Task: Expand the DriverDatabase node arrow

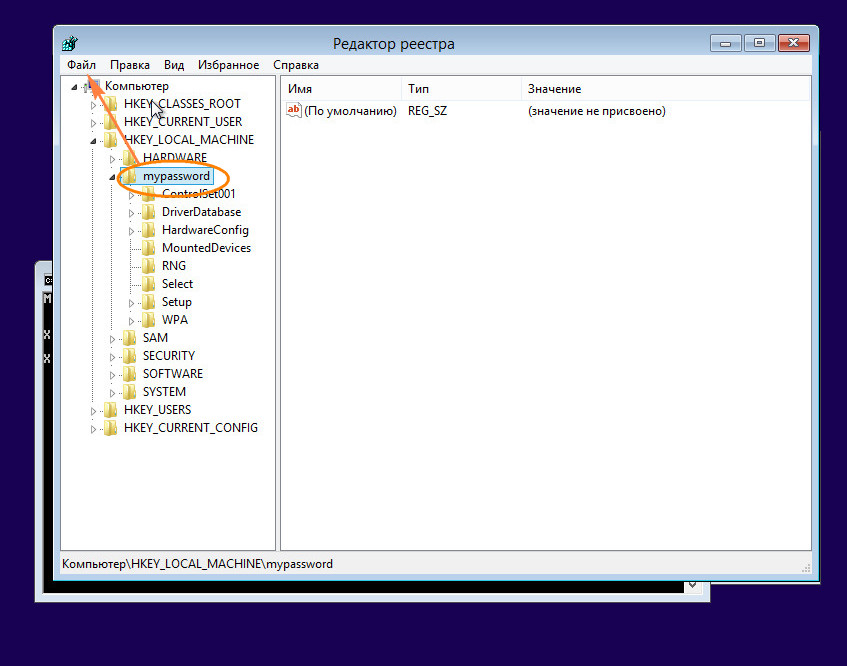Action: pos(131,213)
